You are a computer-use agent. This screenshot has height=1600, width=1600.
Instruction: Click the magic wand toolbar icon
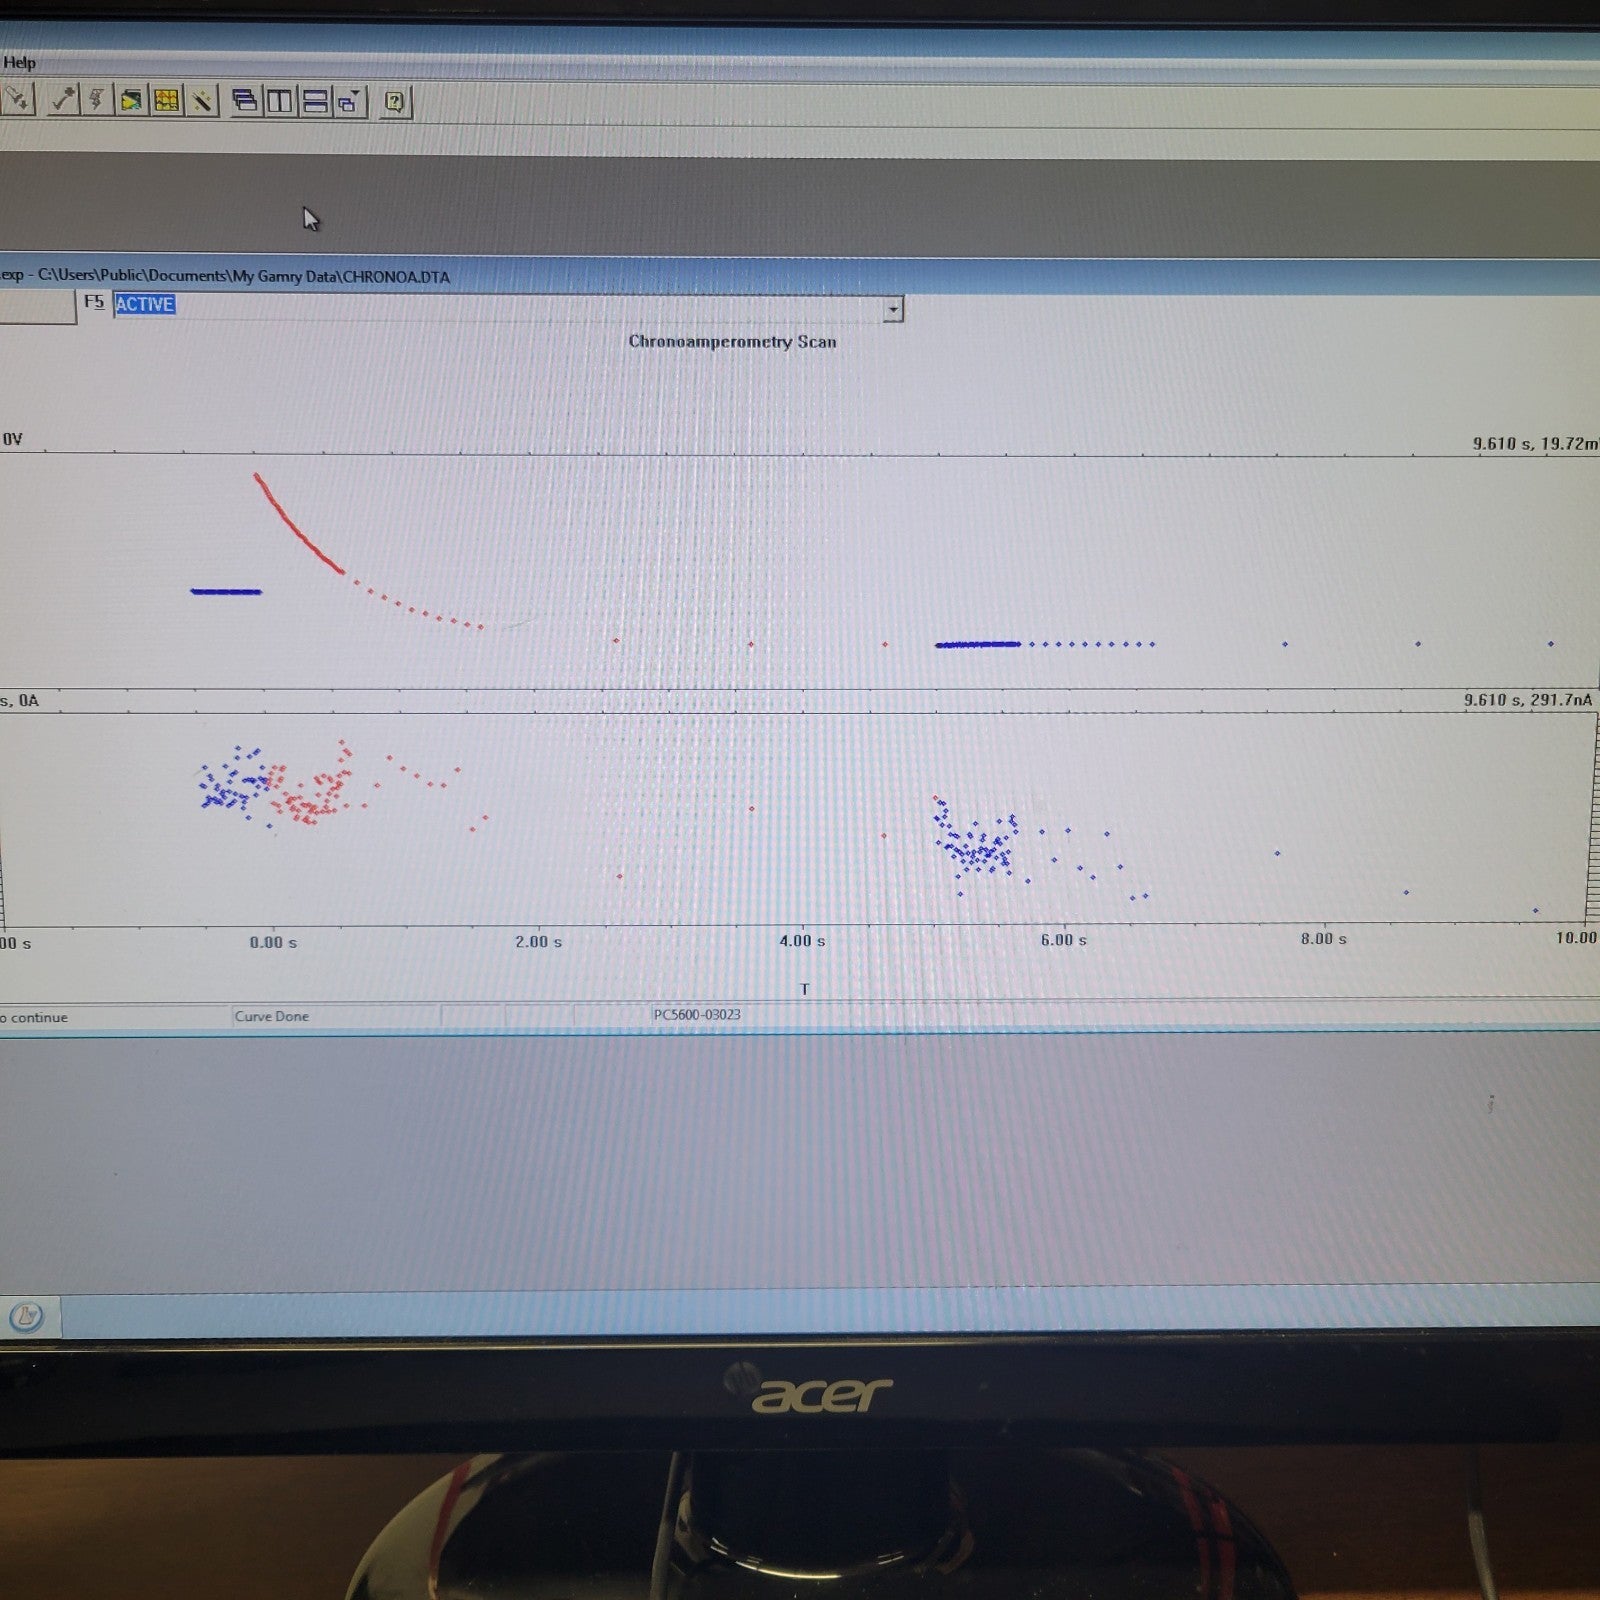[202, 100]
